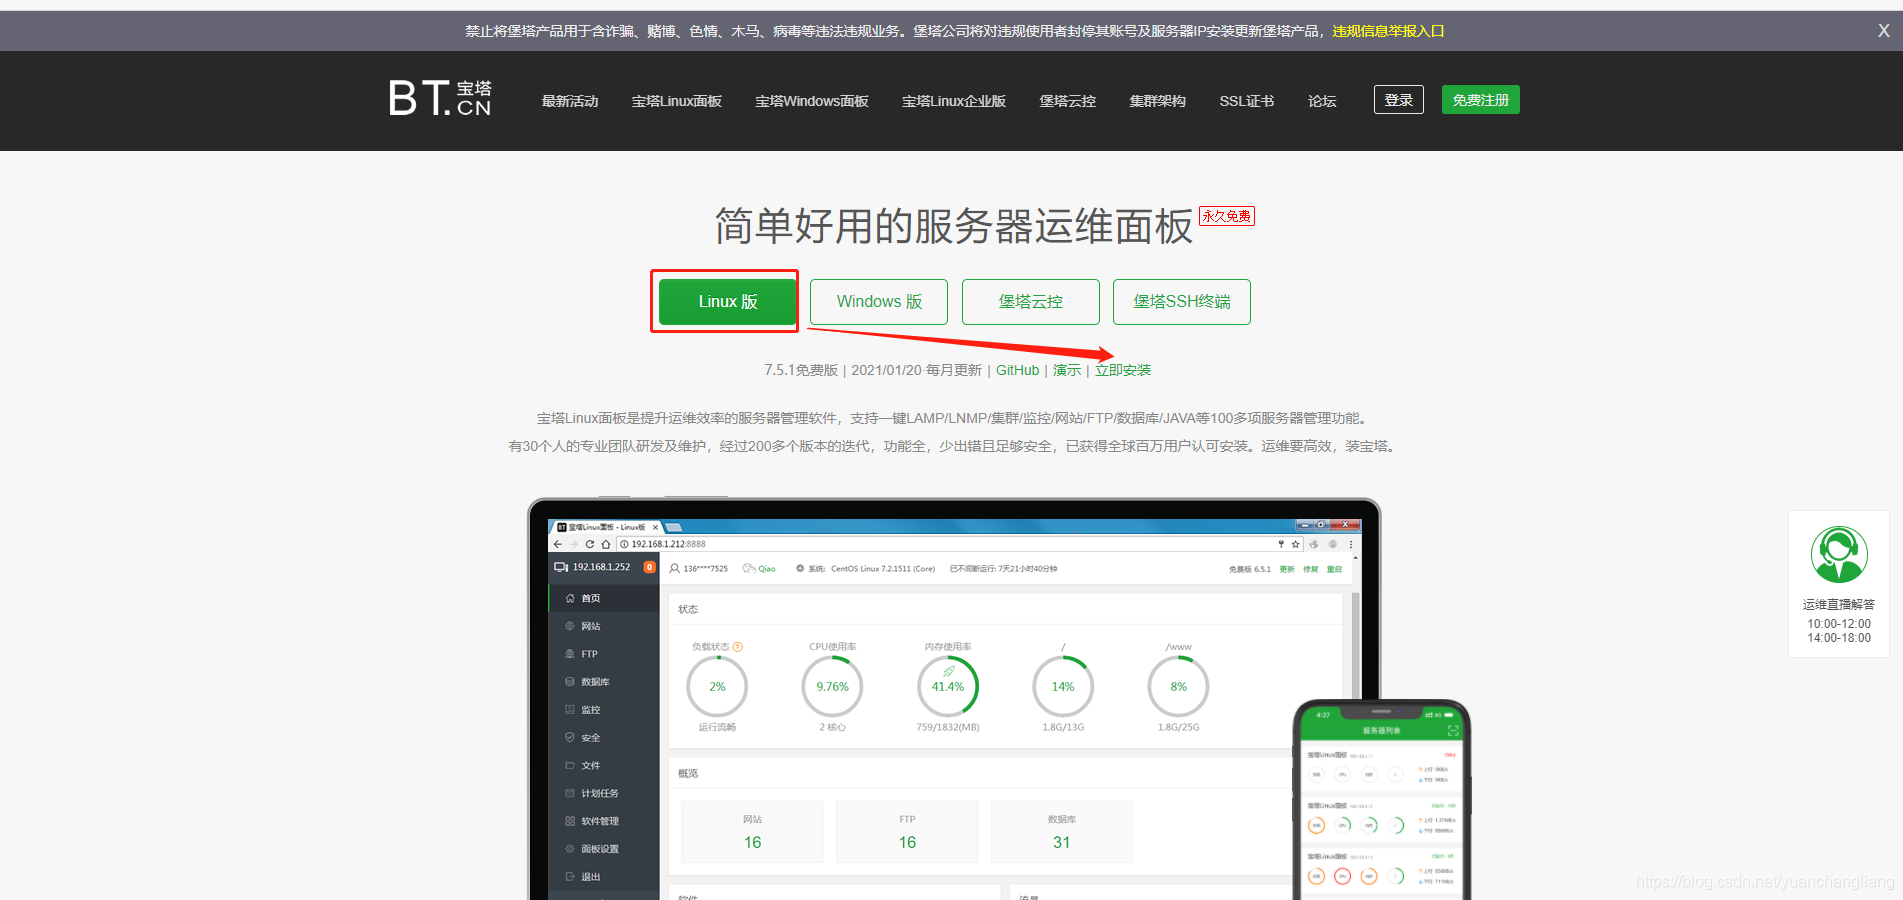Click the 登录 button
Image resolution: width=1903 pixels, height=900 pixels.
point(1399,100)
